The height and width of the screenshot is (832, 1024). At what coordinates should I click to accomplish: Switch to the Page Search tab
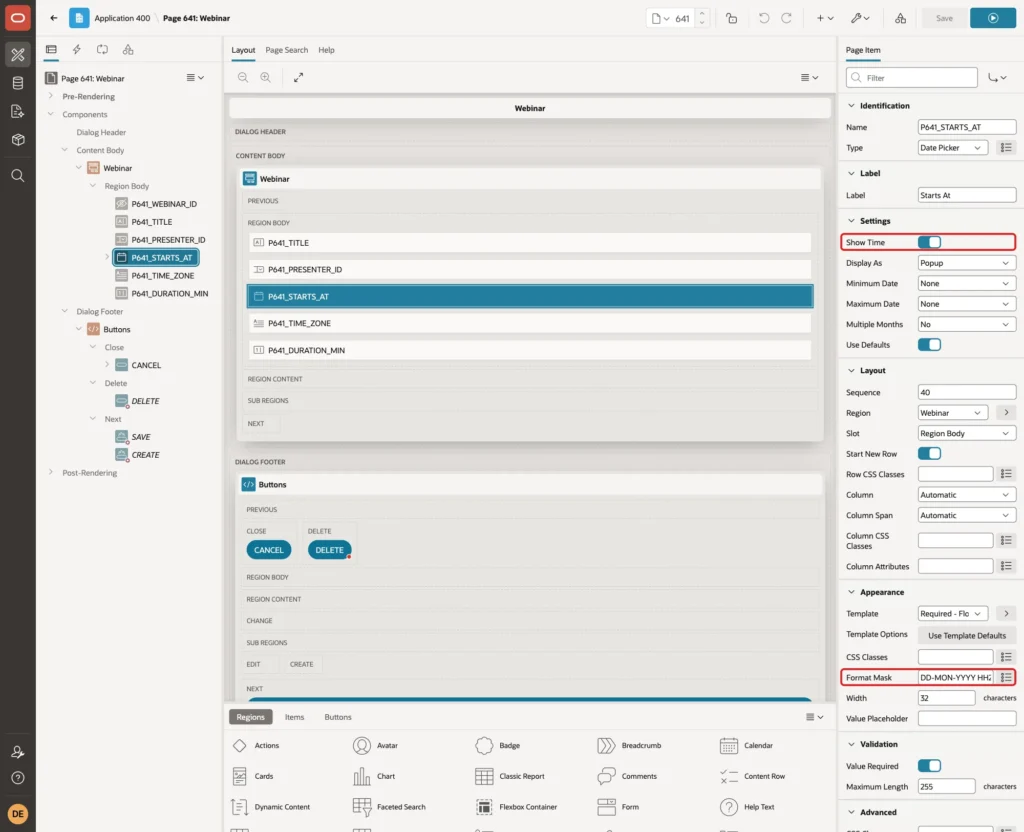click(286, 50)
